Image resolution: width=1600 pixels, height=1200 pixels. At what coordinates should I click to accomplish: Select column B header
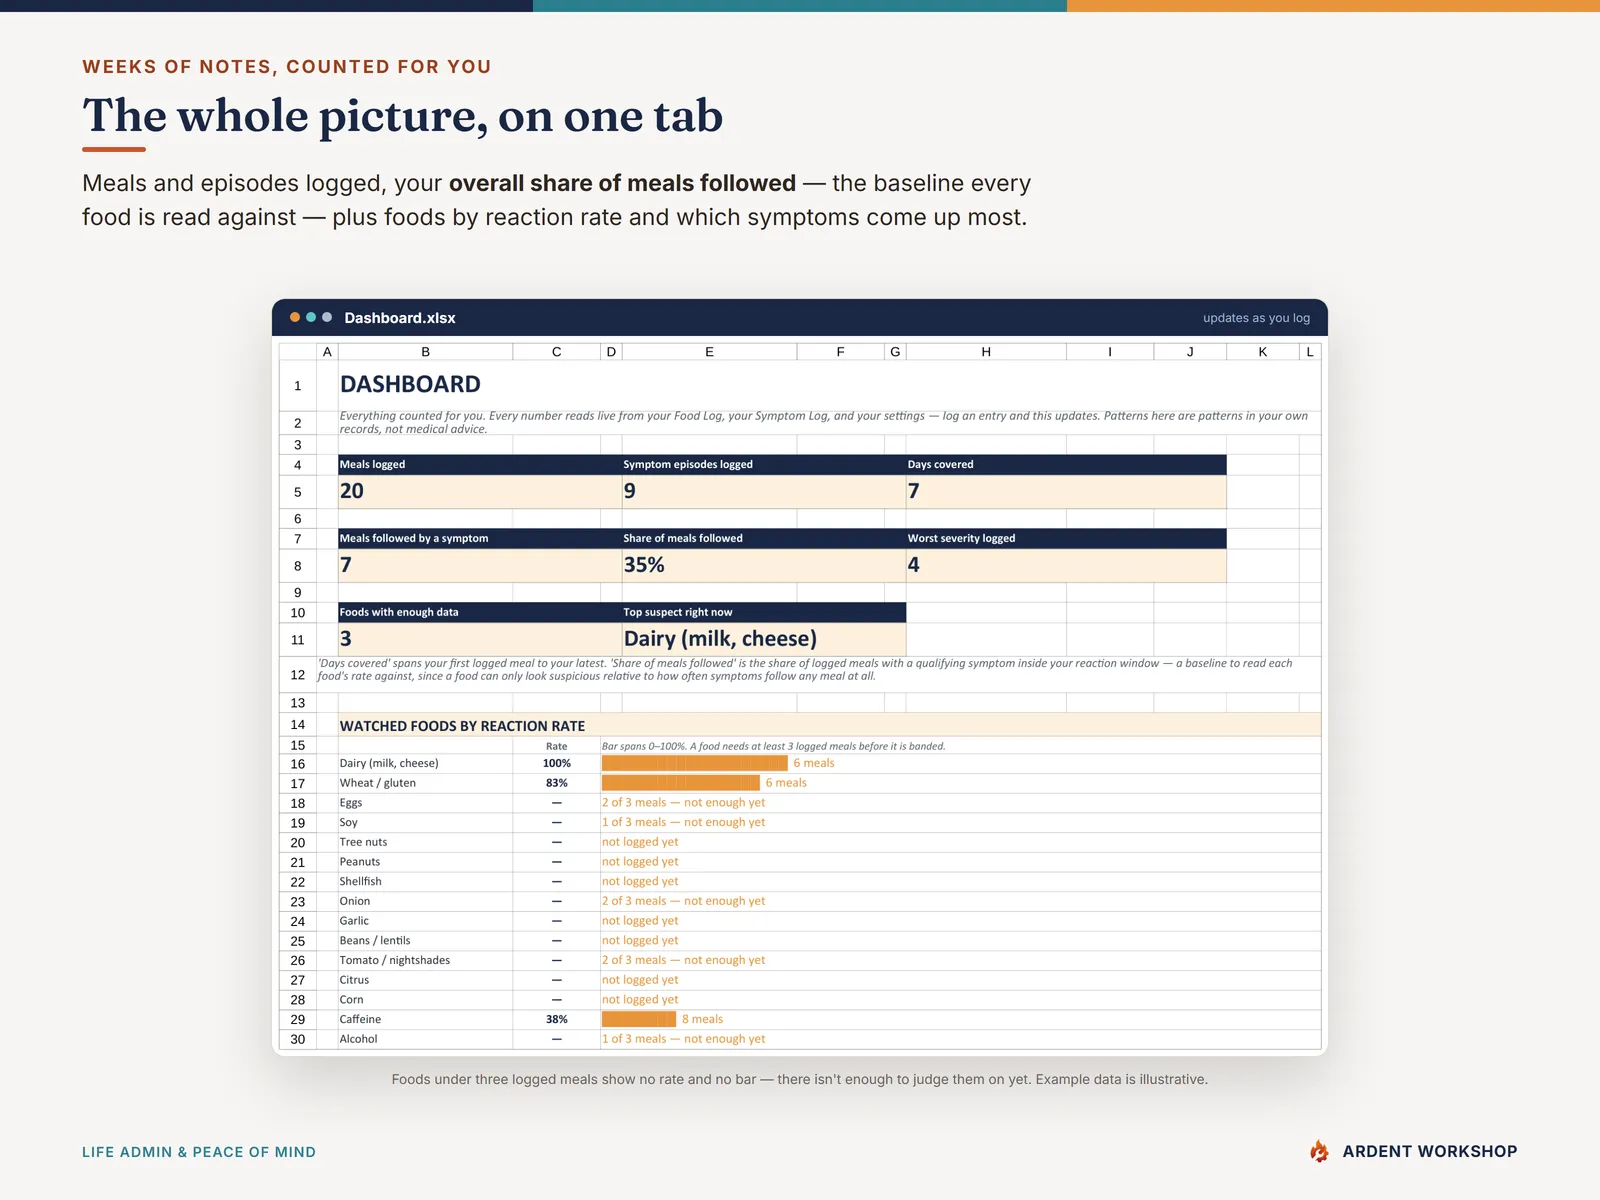pos(425,352)
